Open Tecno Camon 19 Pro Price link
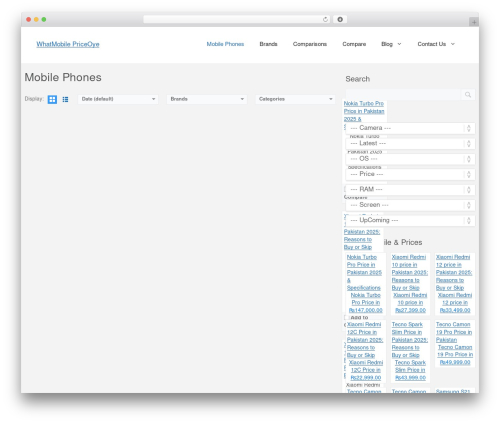This screenshot has width=500, height=423. coord(454,332)
